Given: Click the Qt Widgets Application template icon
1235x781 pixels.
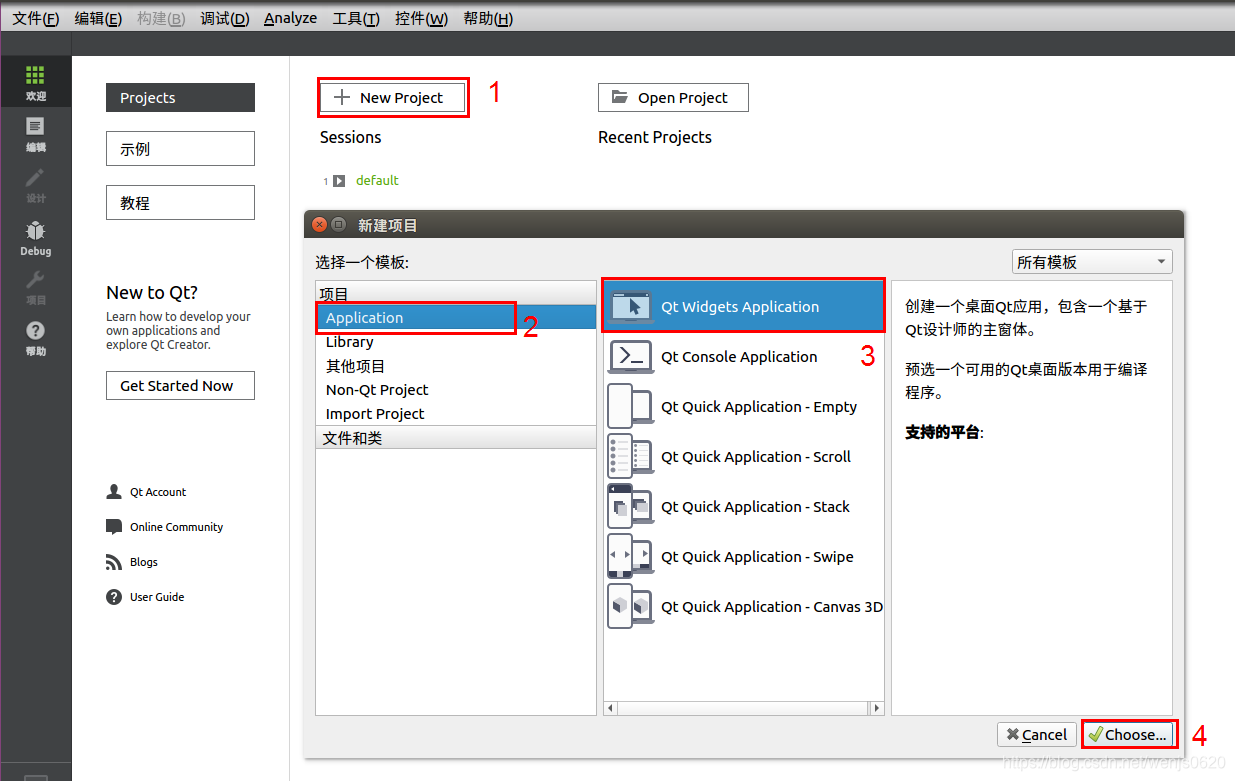Looking at the screenshot, I should (x=631, y=307).
